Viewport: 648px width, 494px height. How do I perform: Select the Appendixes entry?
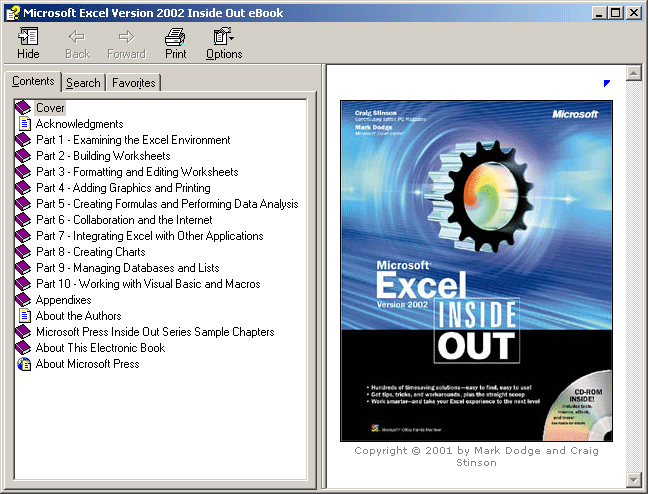tap(64, 300)
